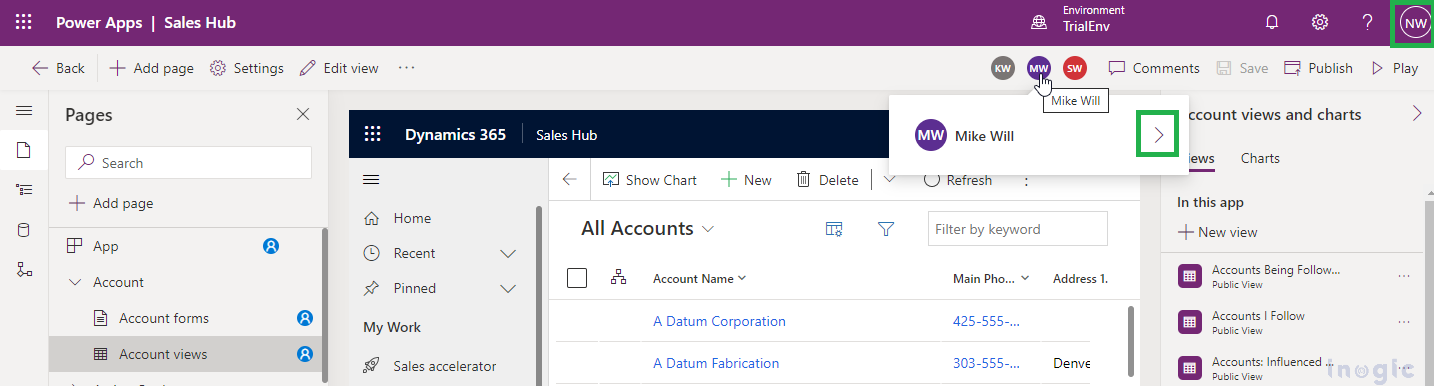
Task: Collapse the Account tree node
Action: [75, 282]
